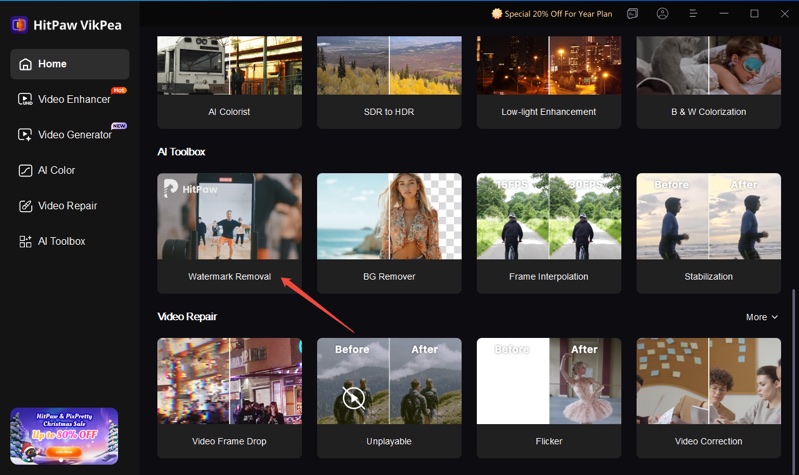Open the Watermark Removal thumbnail

pyautogui.click(x=229, y=216)
